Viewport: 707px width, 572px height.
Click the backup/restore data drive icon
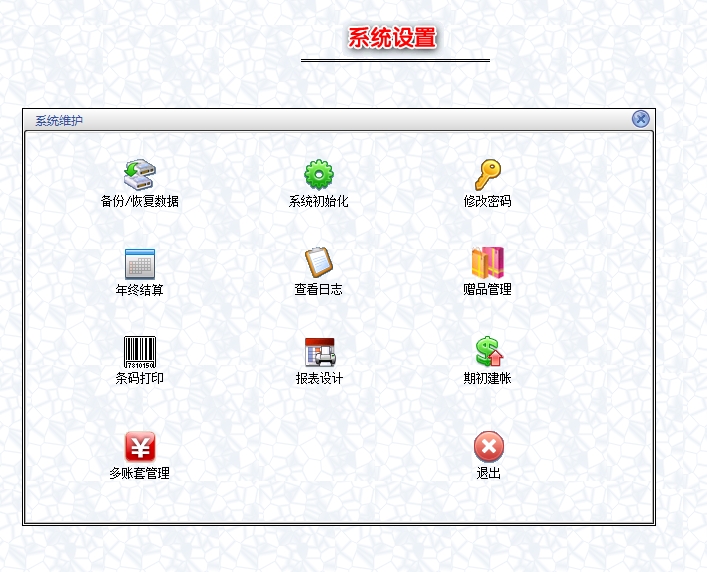[139, 174]
